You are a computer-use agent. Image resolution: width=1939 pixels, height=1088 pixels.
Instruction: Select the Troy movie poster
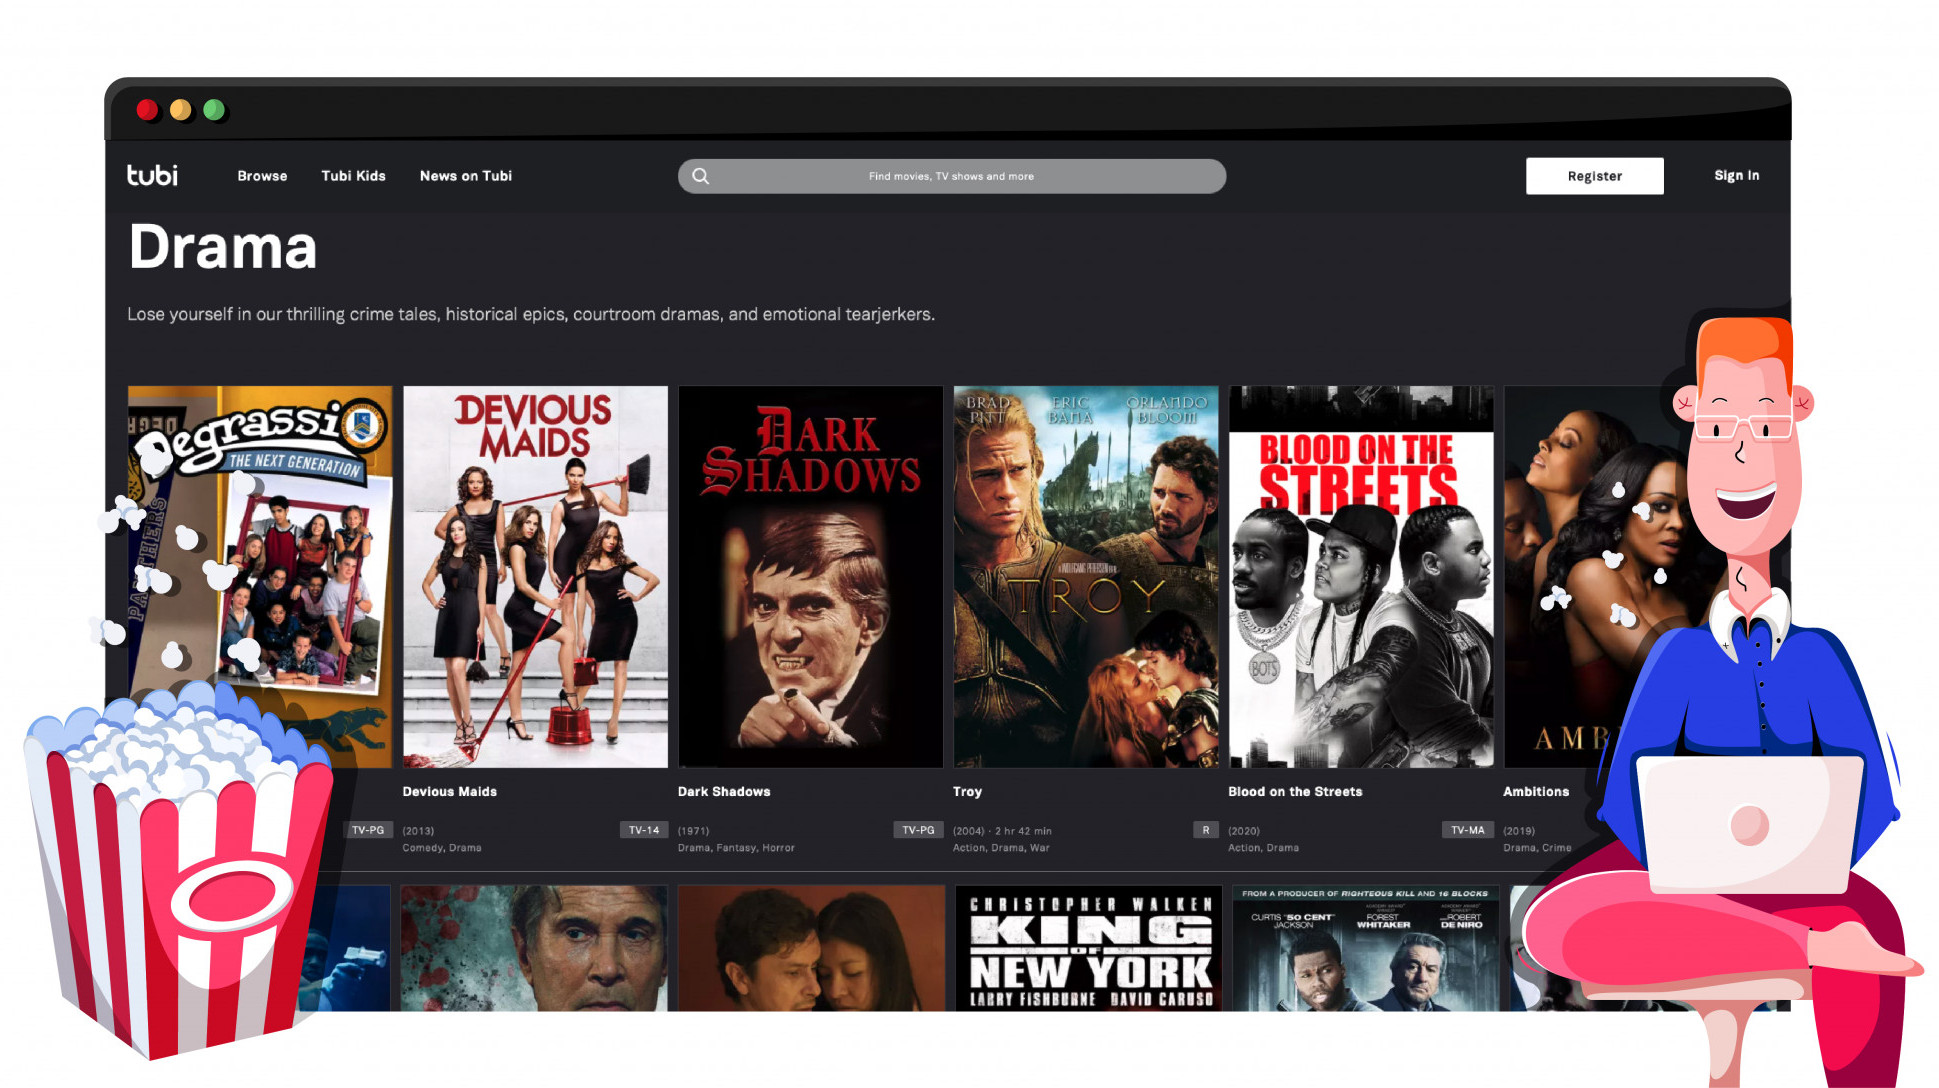coord(1085,577)
